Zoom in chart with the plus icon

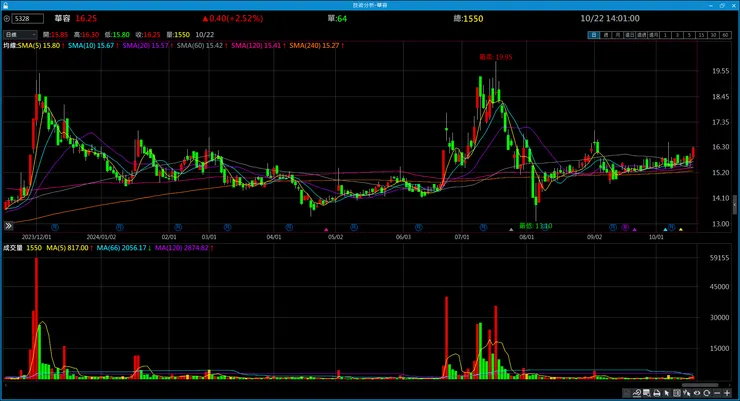tap(727, 393)
